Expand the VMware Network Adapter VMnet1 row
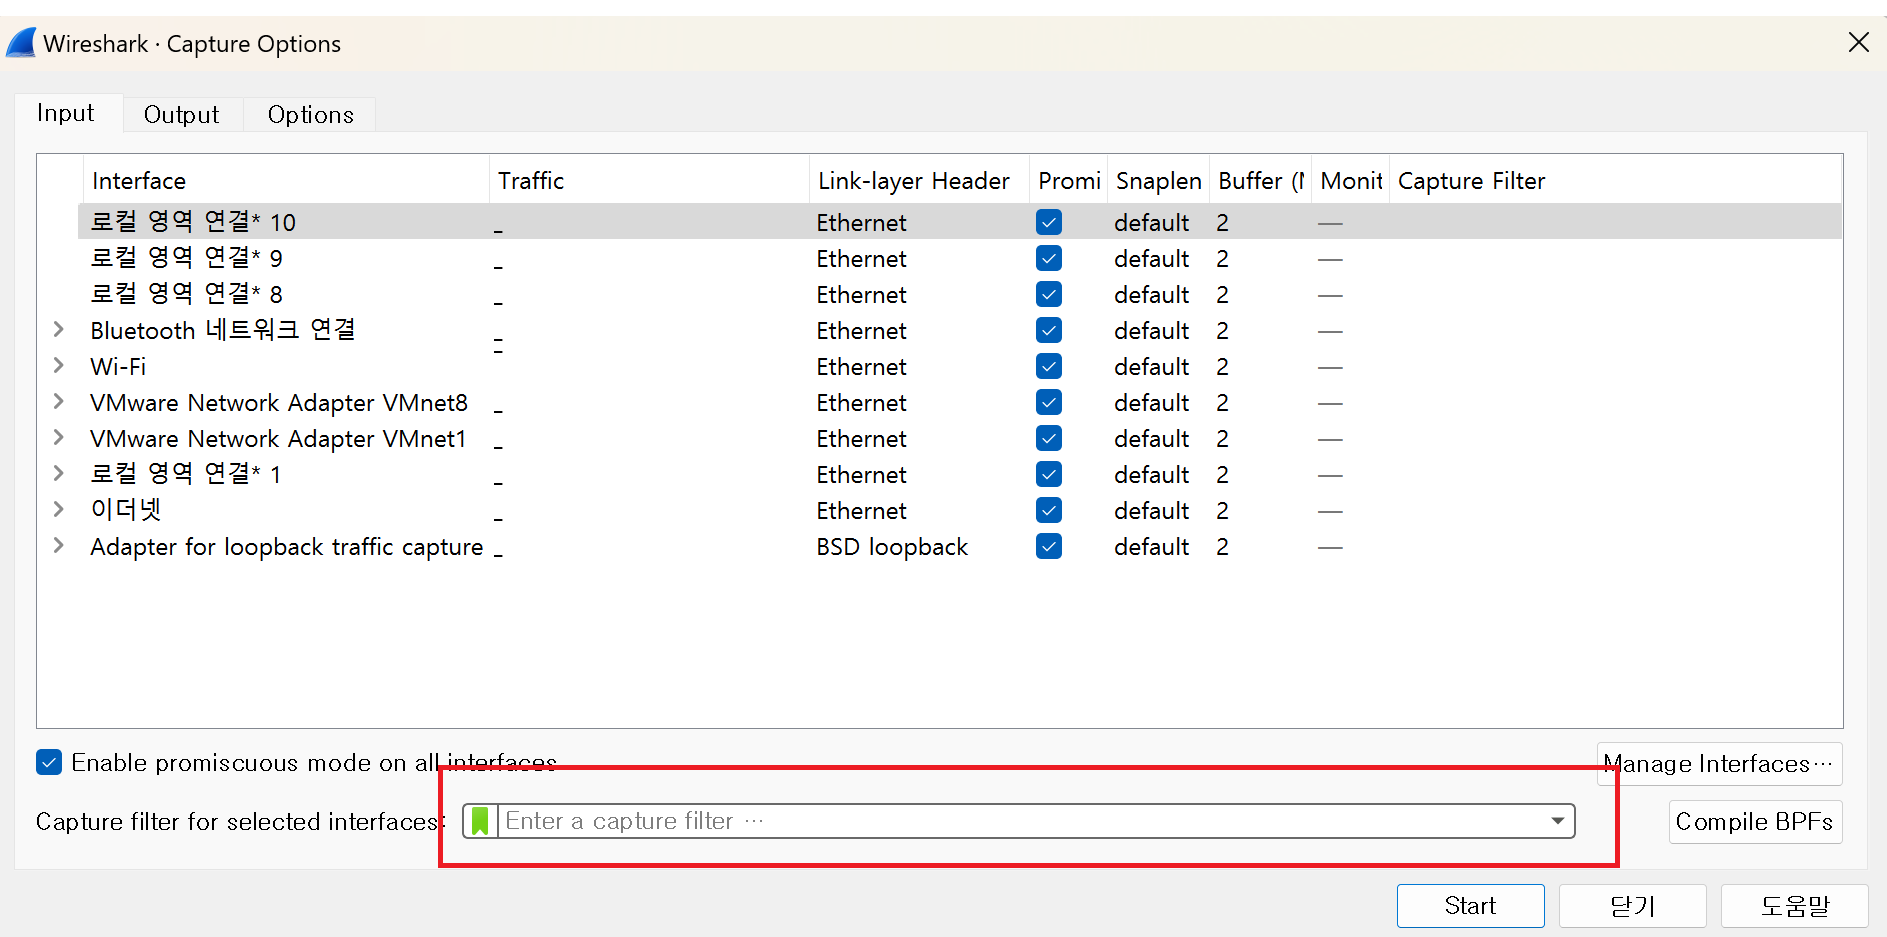Image resolution: width=1887 pixels, height=937 pixels. (58, 437)
